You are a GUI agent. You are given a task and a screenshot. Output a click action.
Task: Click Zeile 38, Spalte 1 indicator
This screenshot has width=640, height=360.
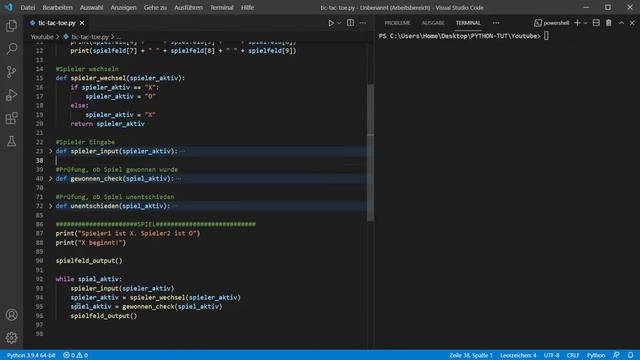coord(471,355)
